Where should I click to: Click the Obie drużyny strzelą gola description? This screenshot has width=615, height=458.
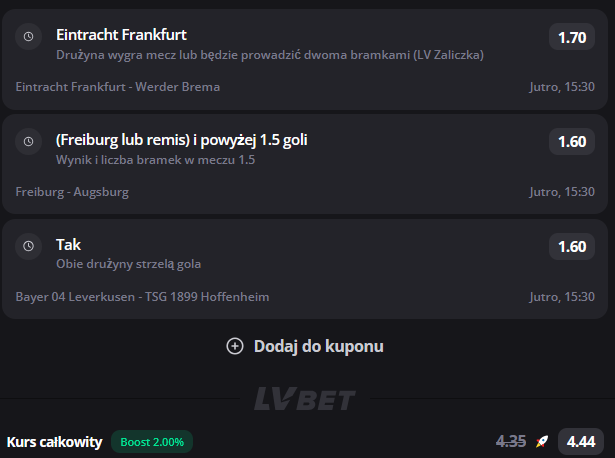[128, 264]
